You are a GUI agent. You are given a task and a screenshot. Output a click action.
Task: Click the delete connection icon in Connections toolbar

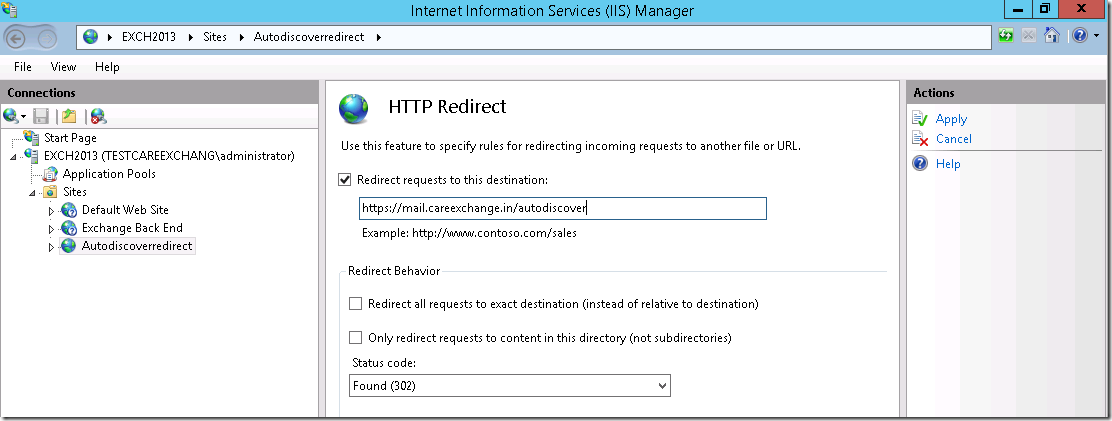(x=98, y=116)
